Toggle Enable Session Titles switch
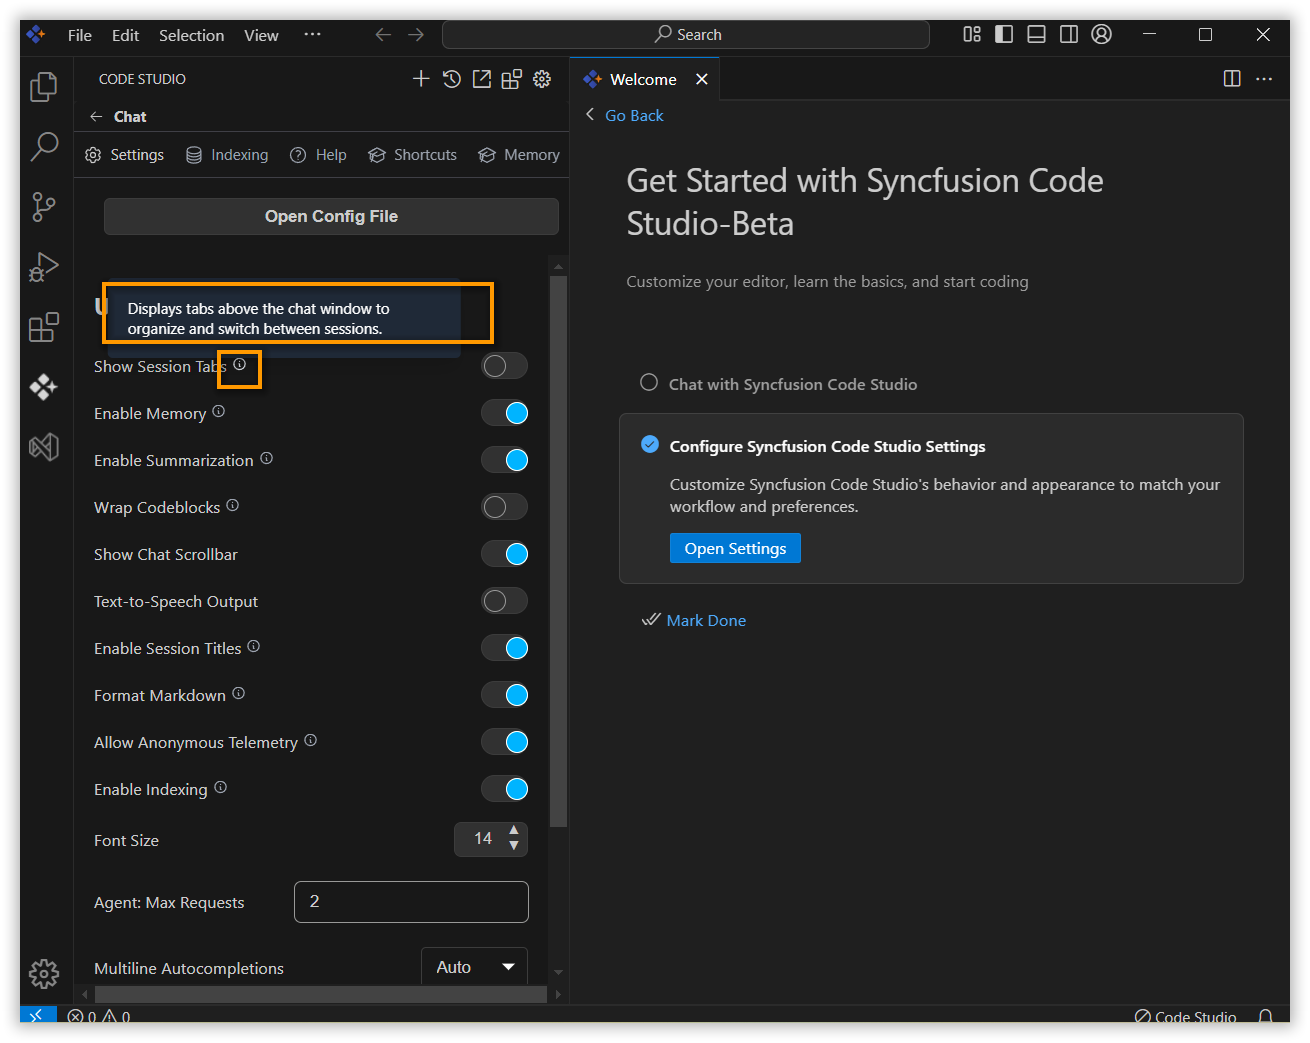1310x1043 pixels. click(504, 648)
